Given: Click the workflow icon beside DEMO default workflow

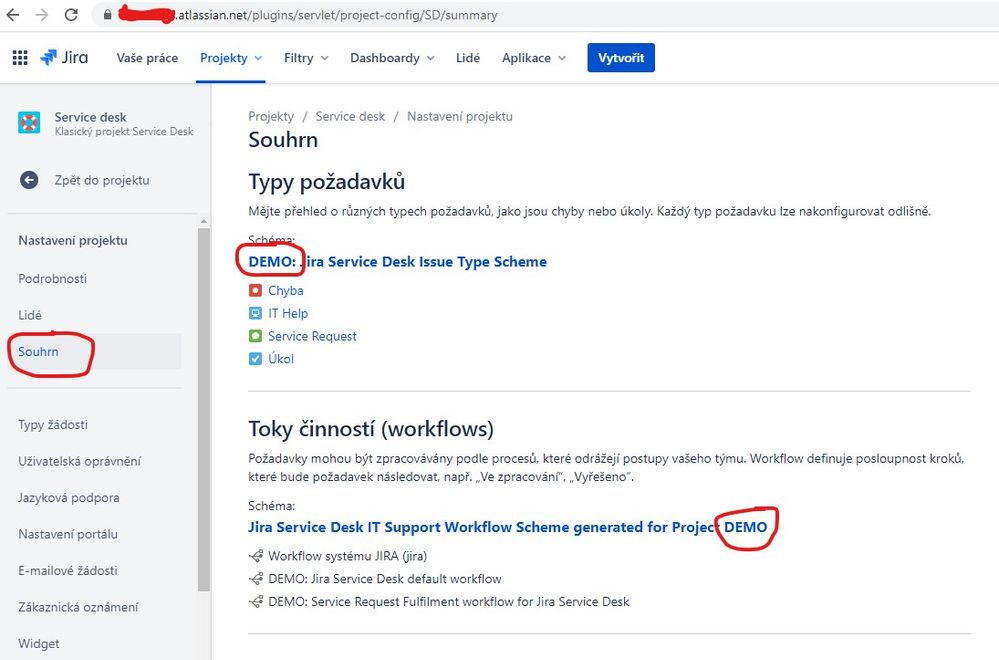Looking at the screenshot, I should click(258, 578).
